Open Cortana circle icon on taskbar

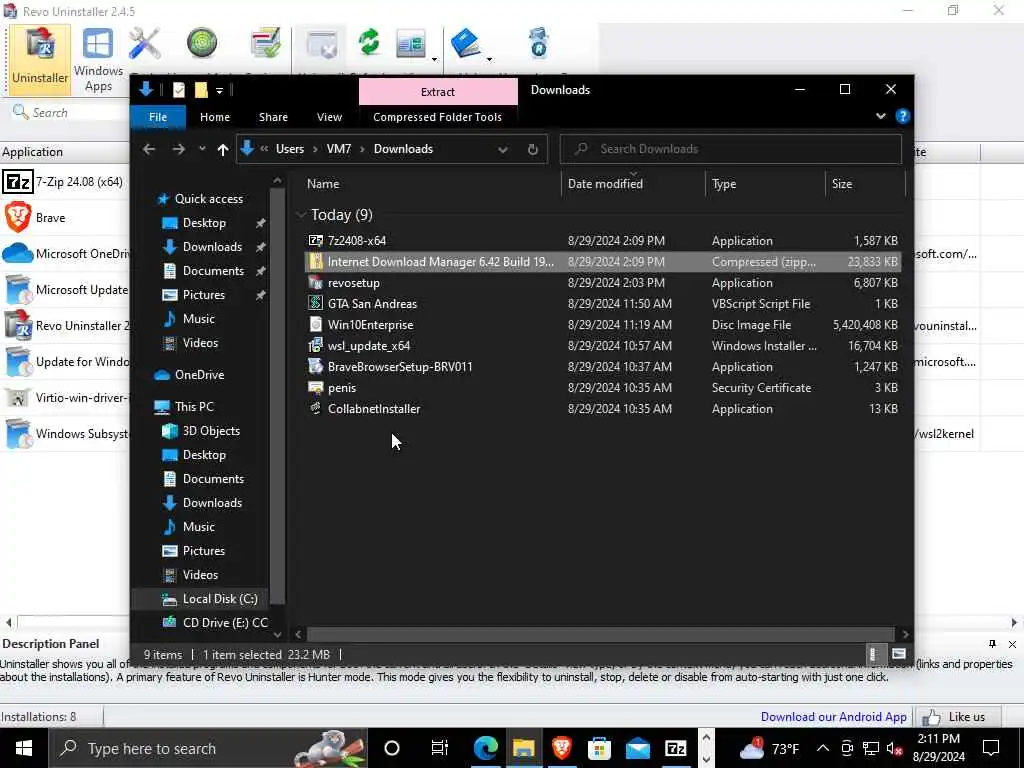point(392,748)
